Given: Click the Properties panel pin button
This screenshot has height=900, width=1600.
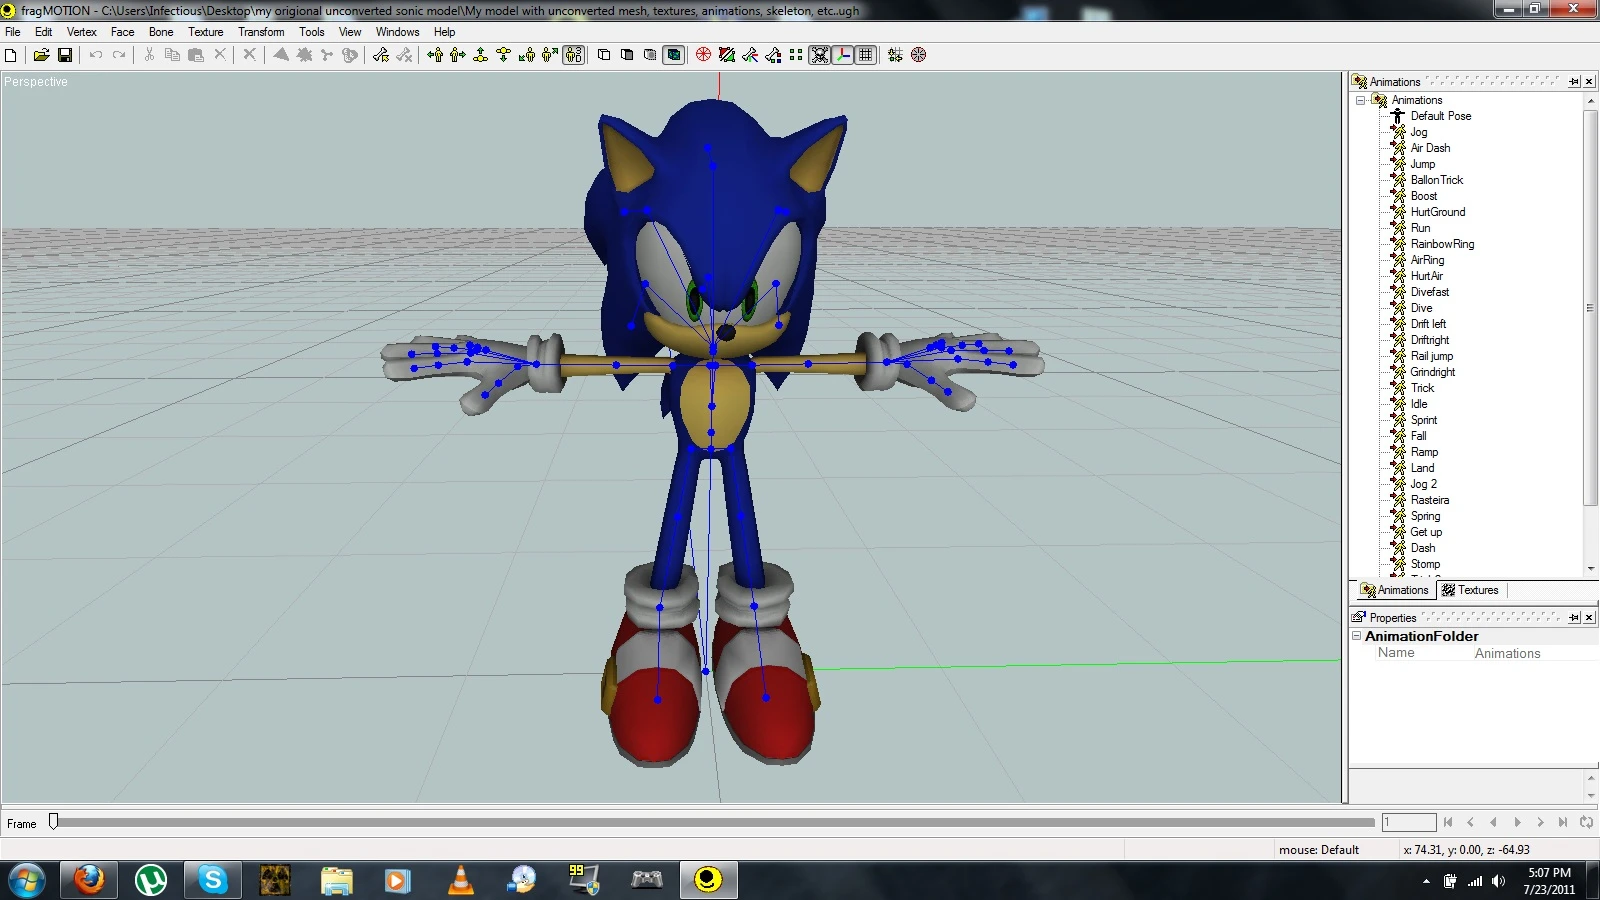Looking at the screenshot, I should point(1574,617).
